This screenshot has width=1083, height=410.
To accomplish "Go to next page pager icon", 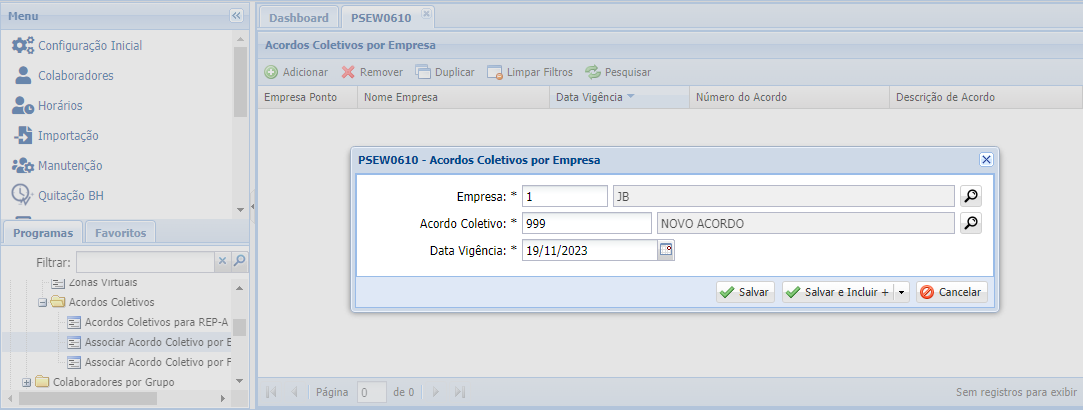I will (x=436, y=392).
